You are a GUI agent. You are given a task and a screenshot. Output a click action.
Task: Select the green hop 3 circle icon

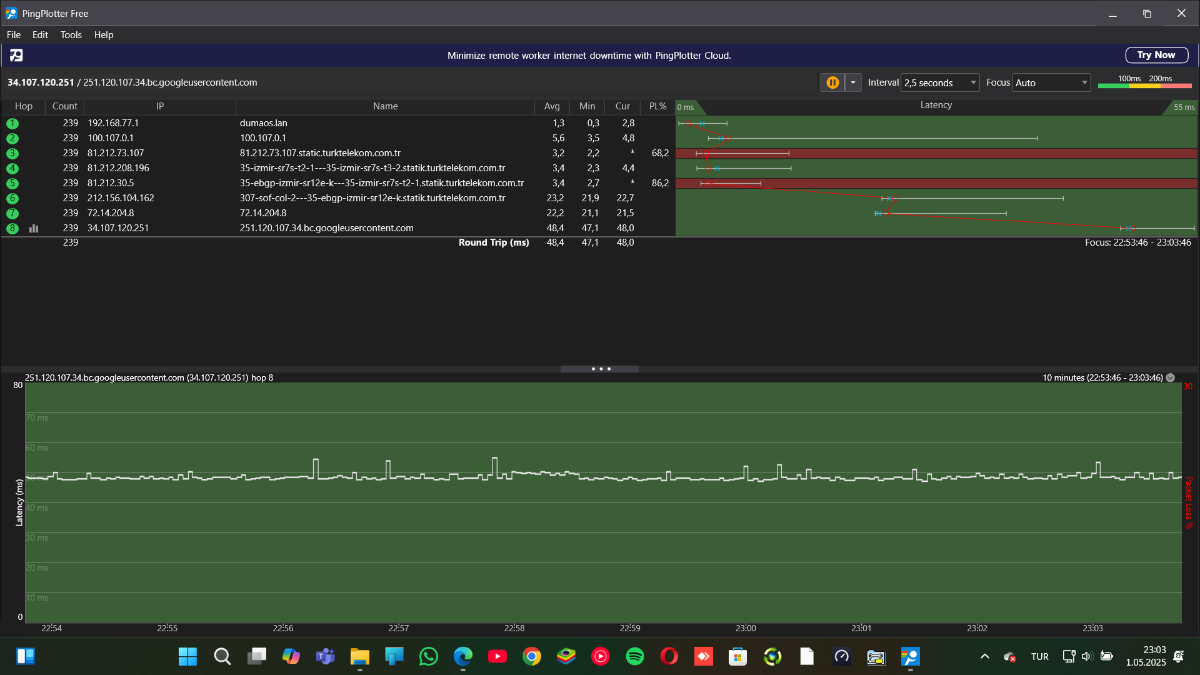pos(13,153)
